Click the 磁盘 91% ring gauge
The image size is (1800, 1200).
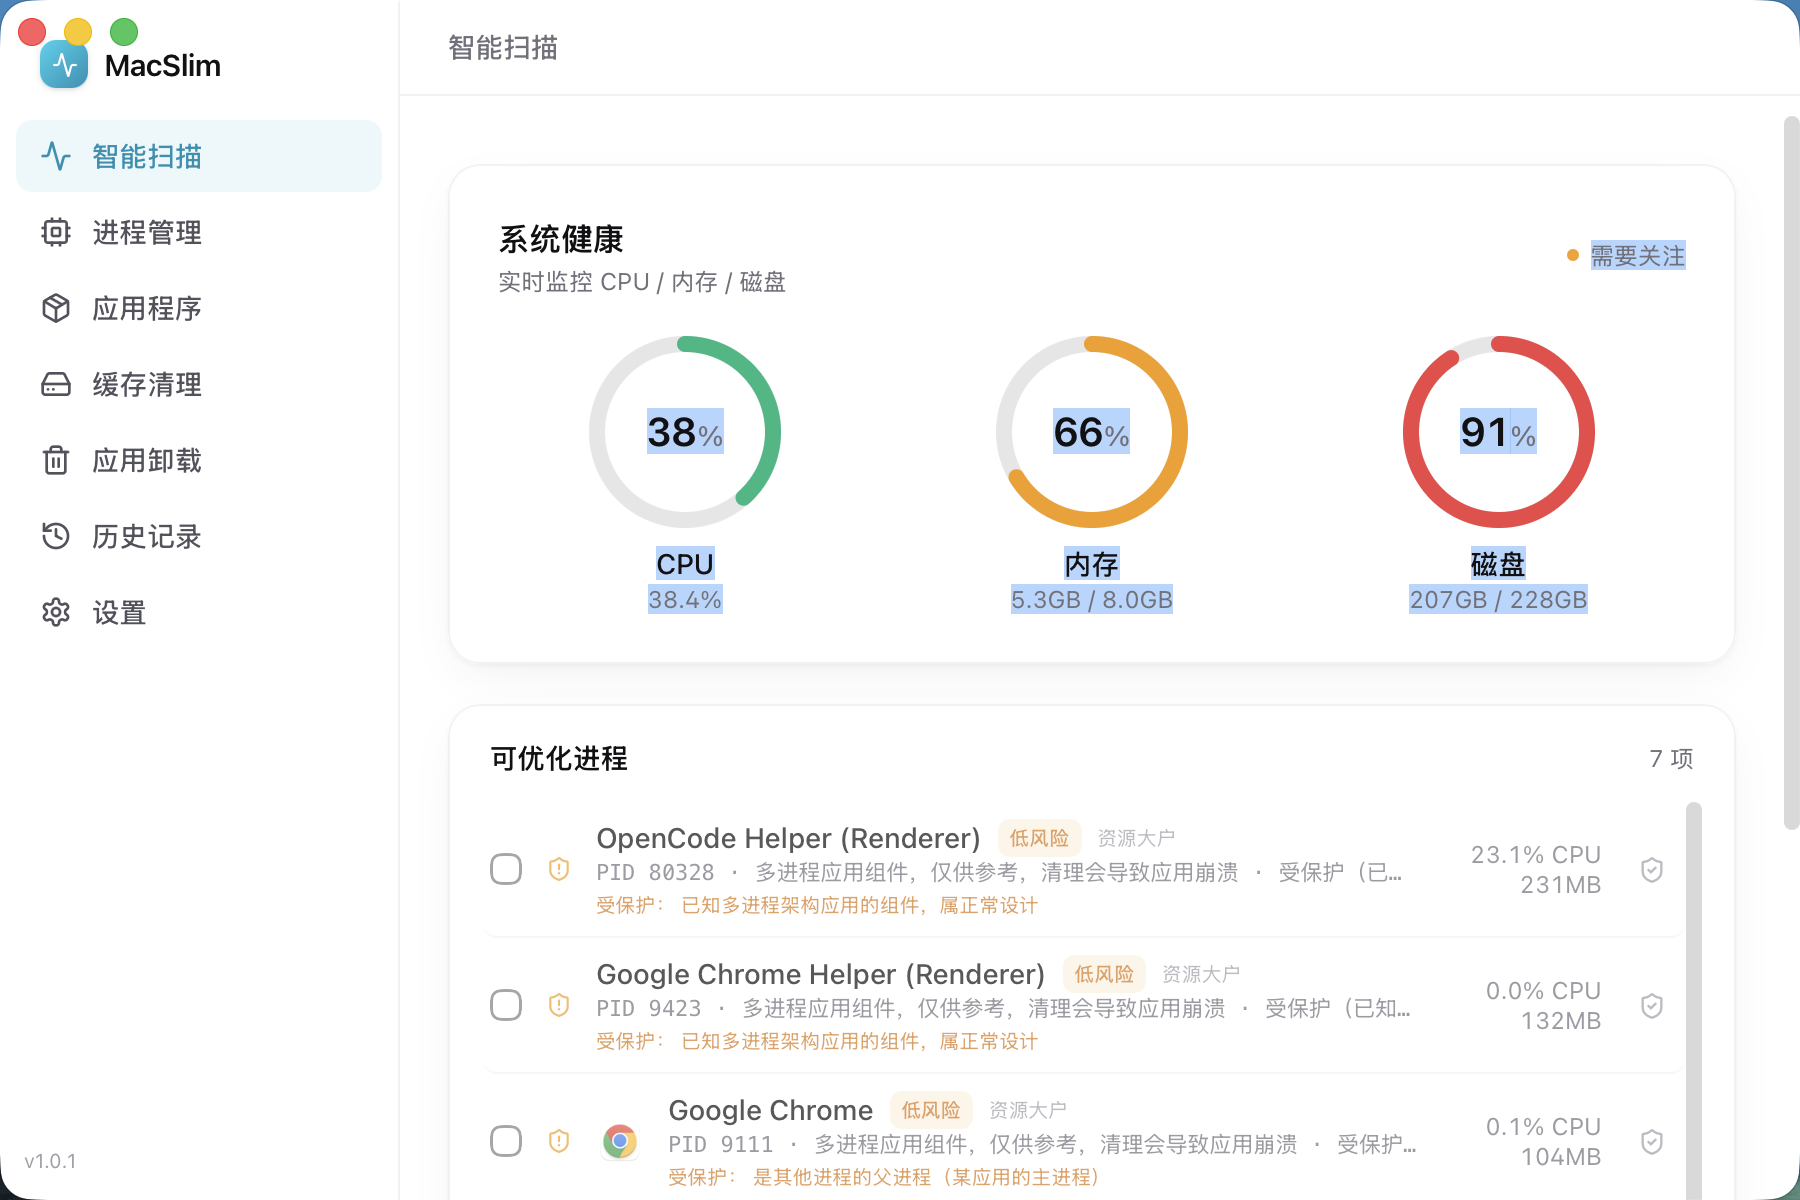(x=1498, y=432)
